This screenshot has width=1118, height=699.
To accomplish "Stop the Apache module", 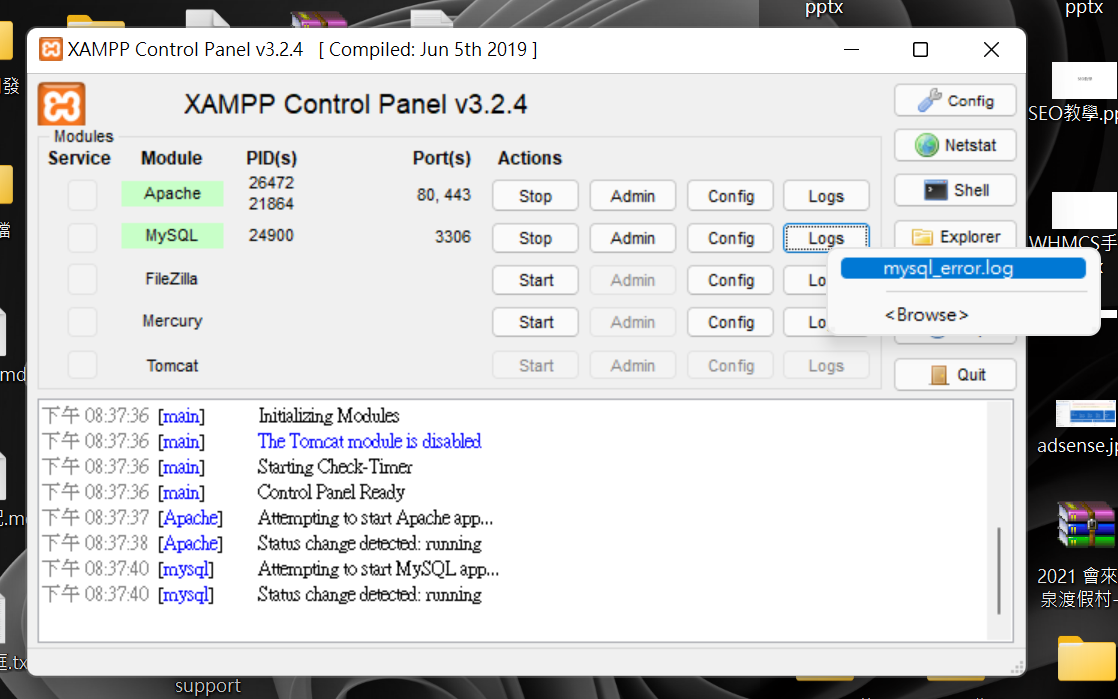I will click(535, 195).
